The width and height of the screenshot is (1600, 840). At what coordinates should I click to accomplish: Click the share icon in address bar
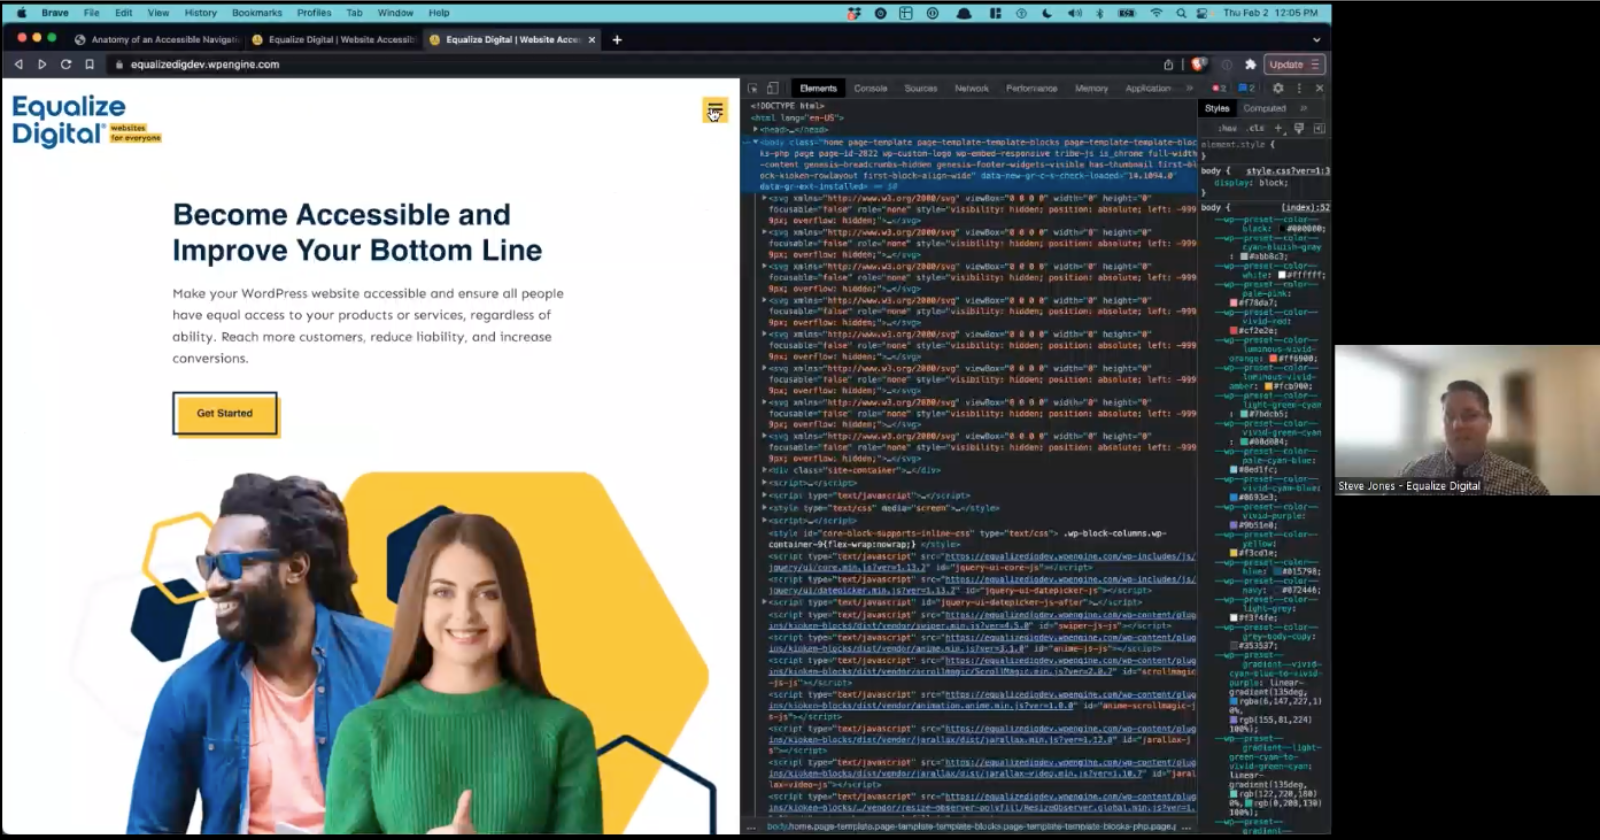(1168, 64)
